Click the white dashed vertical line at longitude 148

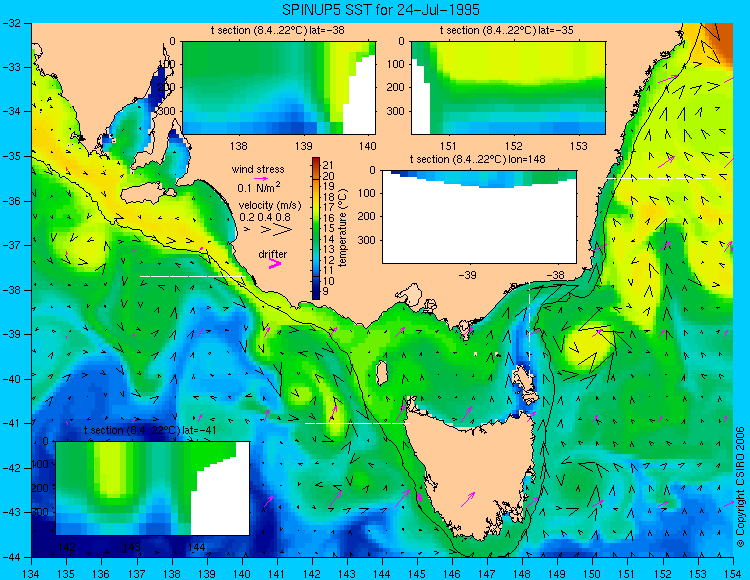click(529, 333)
